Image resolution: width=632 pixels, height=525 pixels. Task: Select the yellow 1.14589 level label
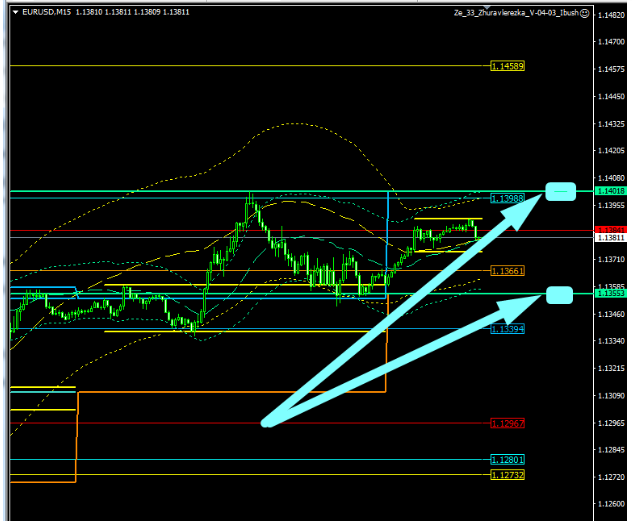click(507, 66)
